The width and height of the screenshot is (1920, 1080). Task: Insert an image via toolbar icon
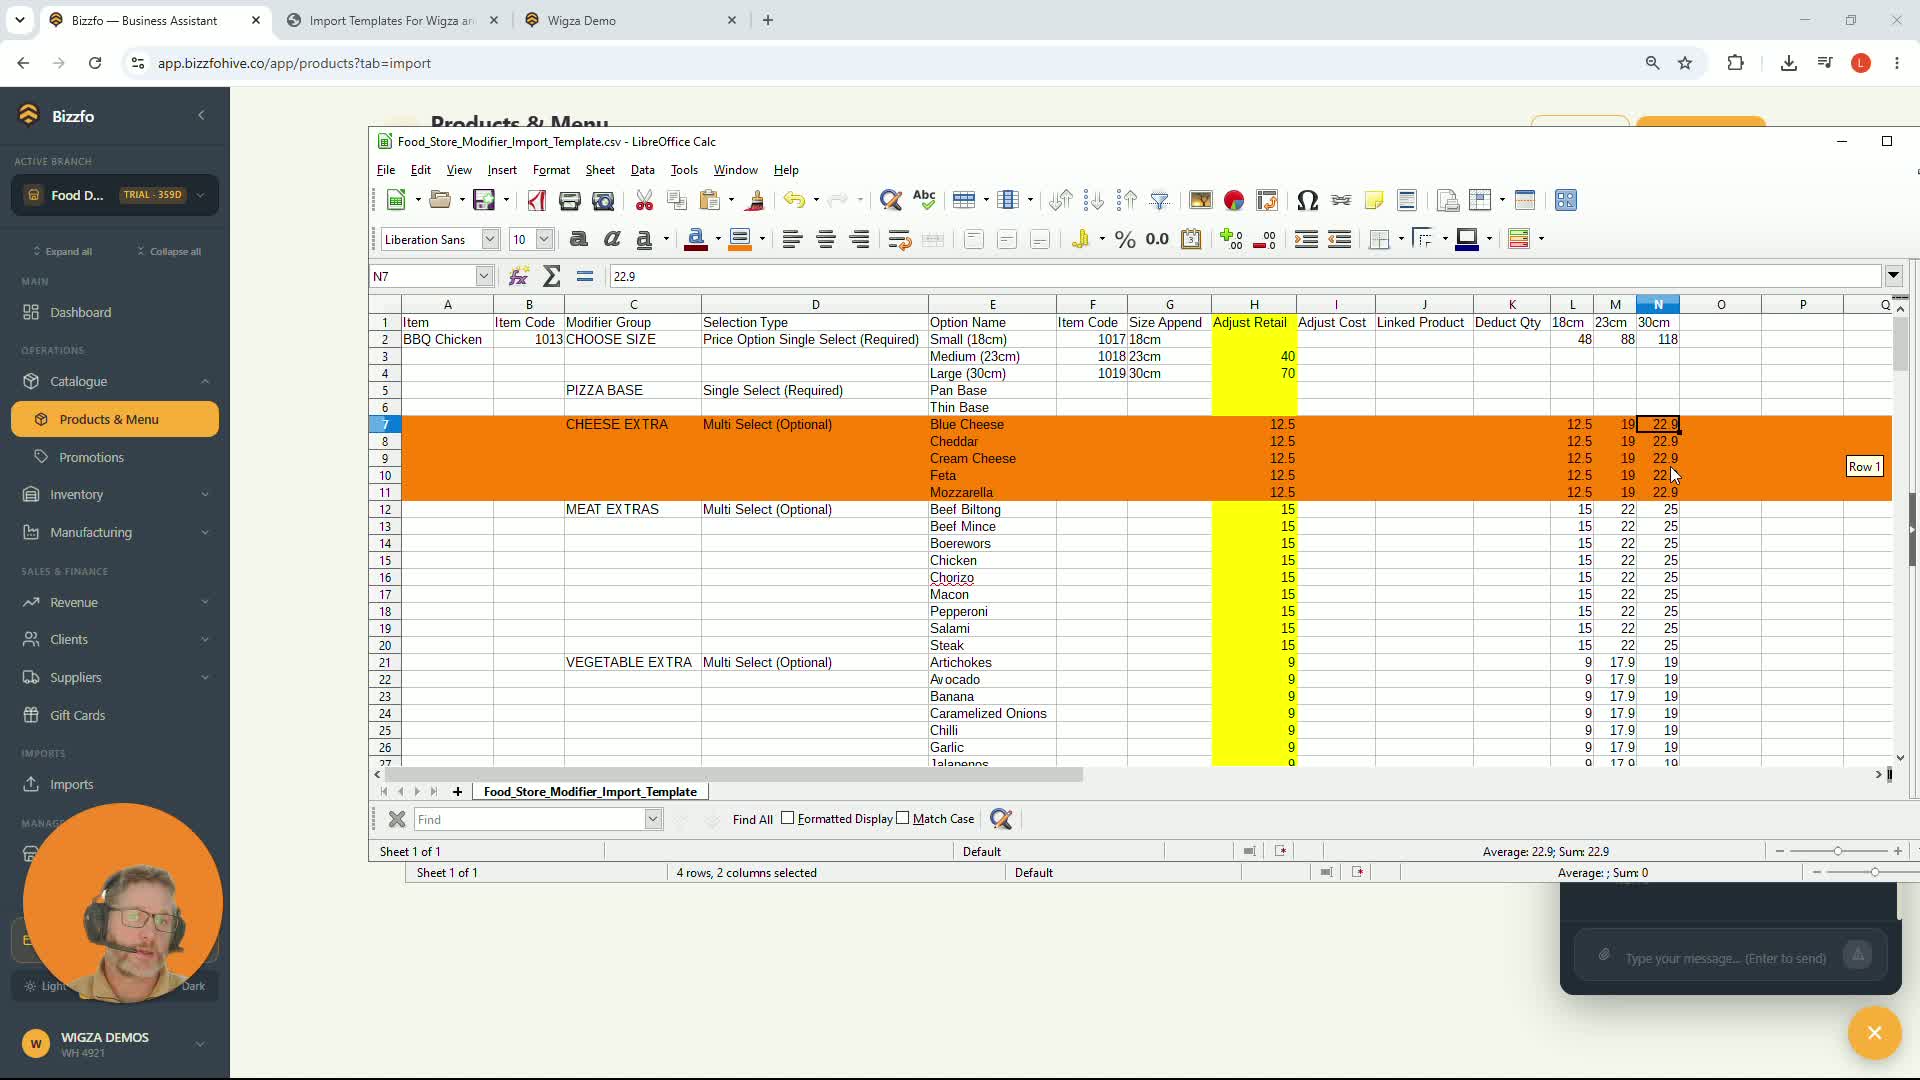tap(1201, 201)
